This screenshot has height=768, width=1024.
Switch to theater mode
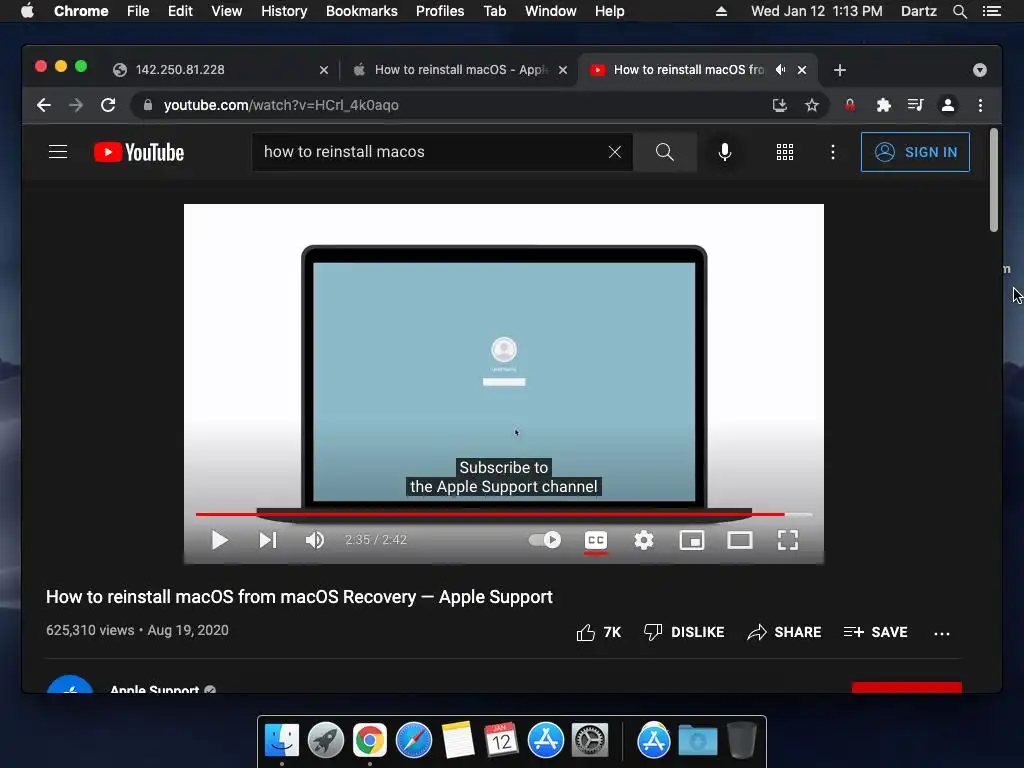740,540
